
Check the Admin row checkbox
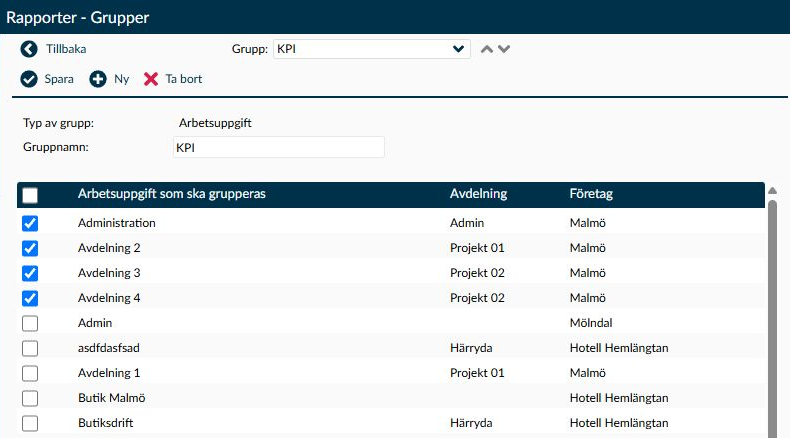coord(30,323)
